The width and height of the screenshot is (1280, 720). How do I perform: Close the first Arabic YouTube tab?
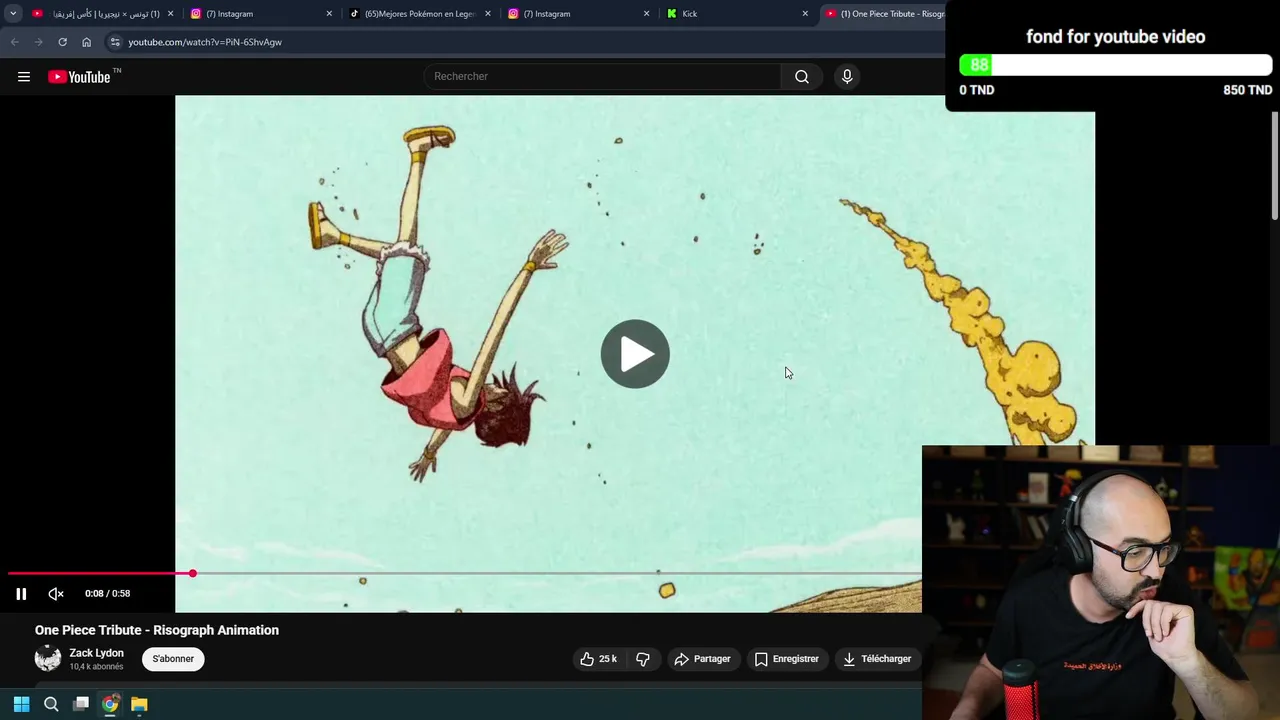point(171,14)
